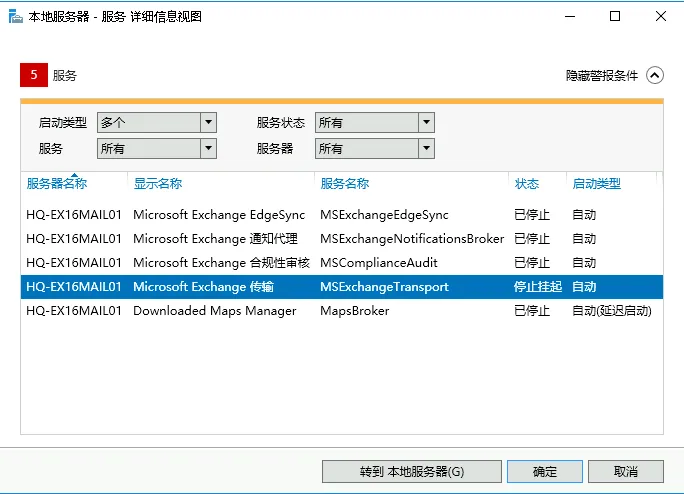Collapse alert criteria with the chevron-up icon

pyautogui.click(x=655, y=75)
